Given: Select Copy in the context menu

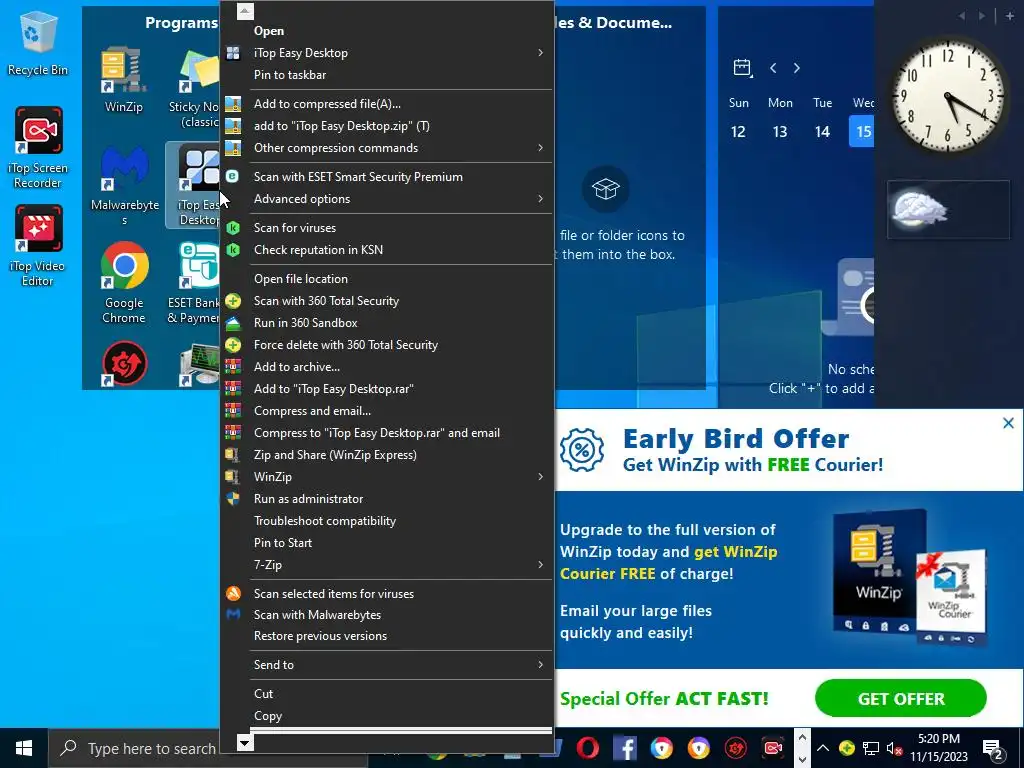Looking at the screenshot, I should point(387,716).
